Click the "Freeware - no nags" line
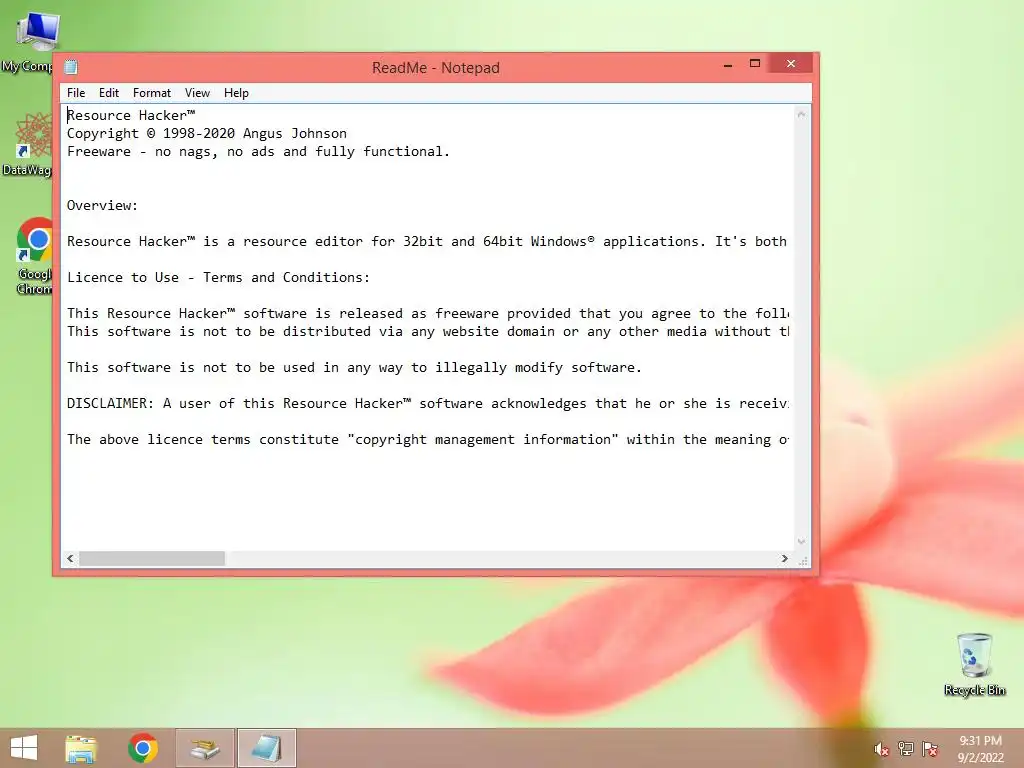 point(258,152)
